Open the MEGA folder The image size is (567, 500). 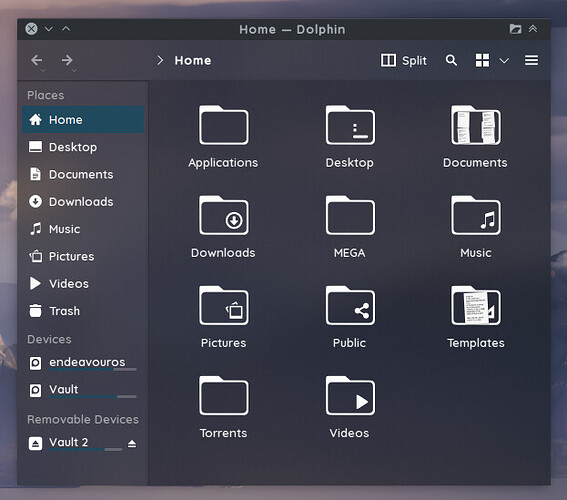(x=350, y=227)
